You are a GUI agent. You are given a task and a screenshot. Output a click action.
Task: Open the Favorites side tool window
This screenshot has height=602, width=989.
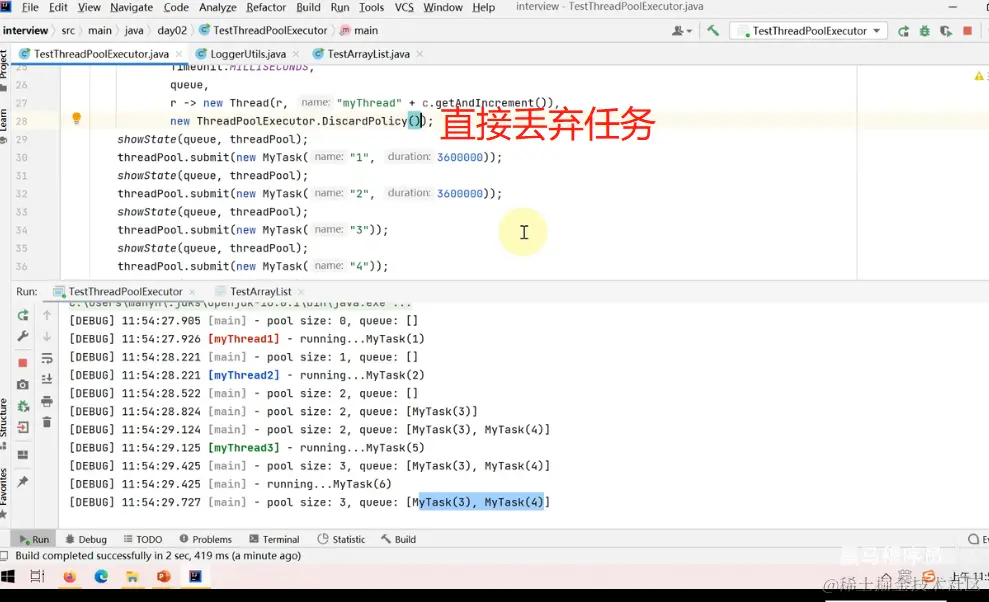pyautogui.click(x=4, y=492)
